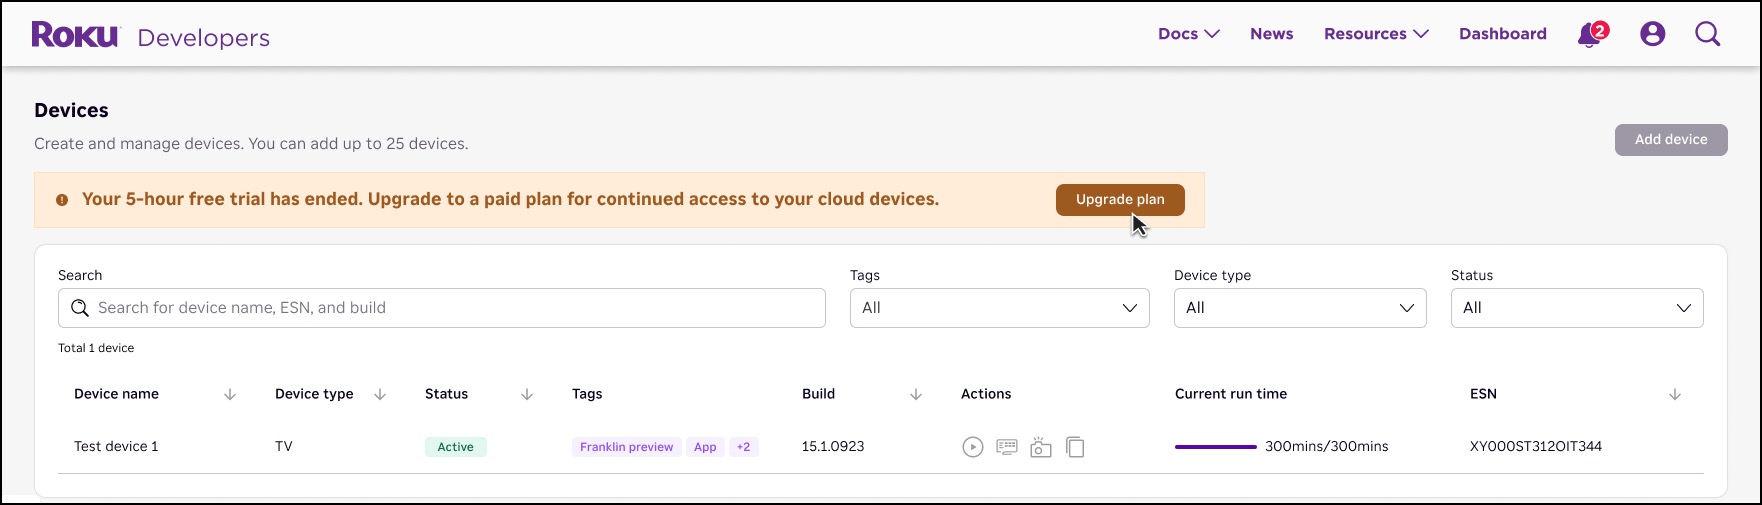The height and width of the screenshot is (505, 1762).
Task: Open the Device type filter dropdown
Action: 1300,308
